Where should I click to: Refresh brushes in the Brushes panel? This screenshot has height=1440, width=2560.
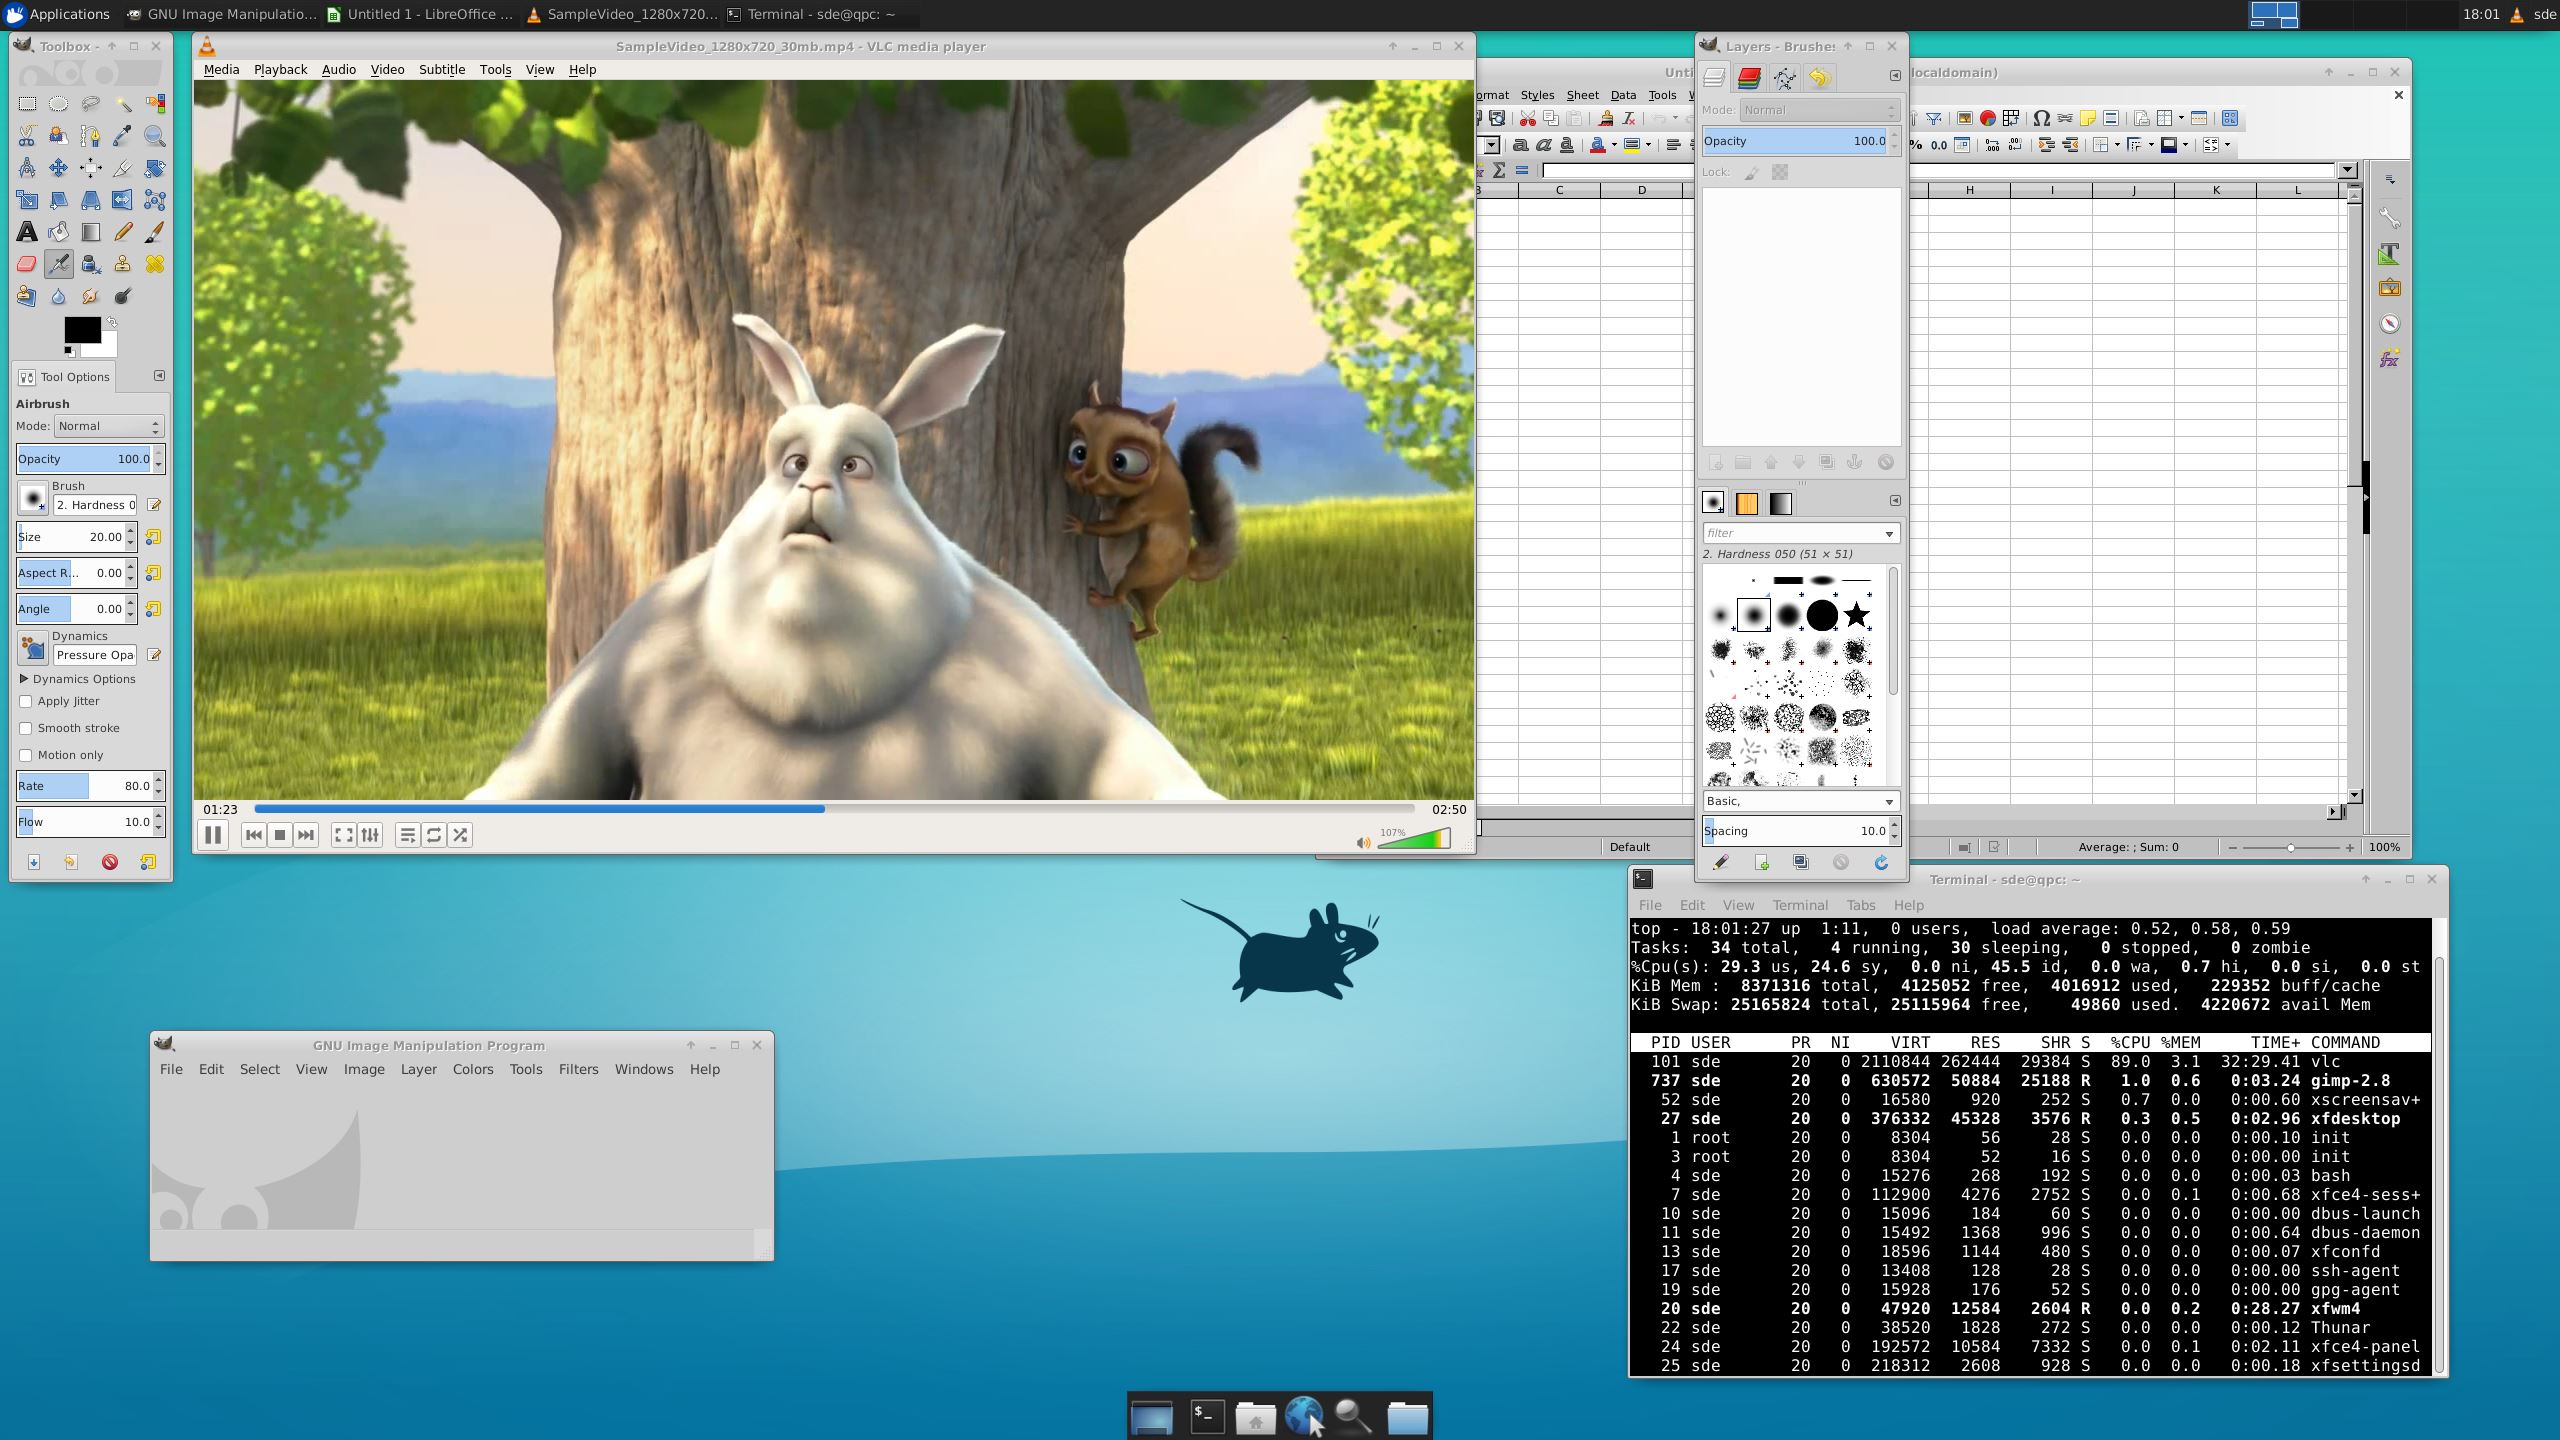tap(1881, 862)
